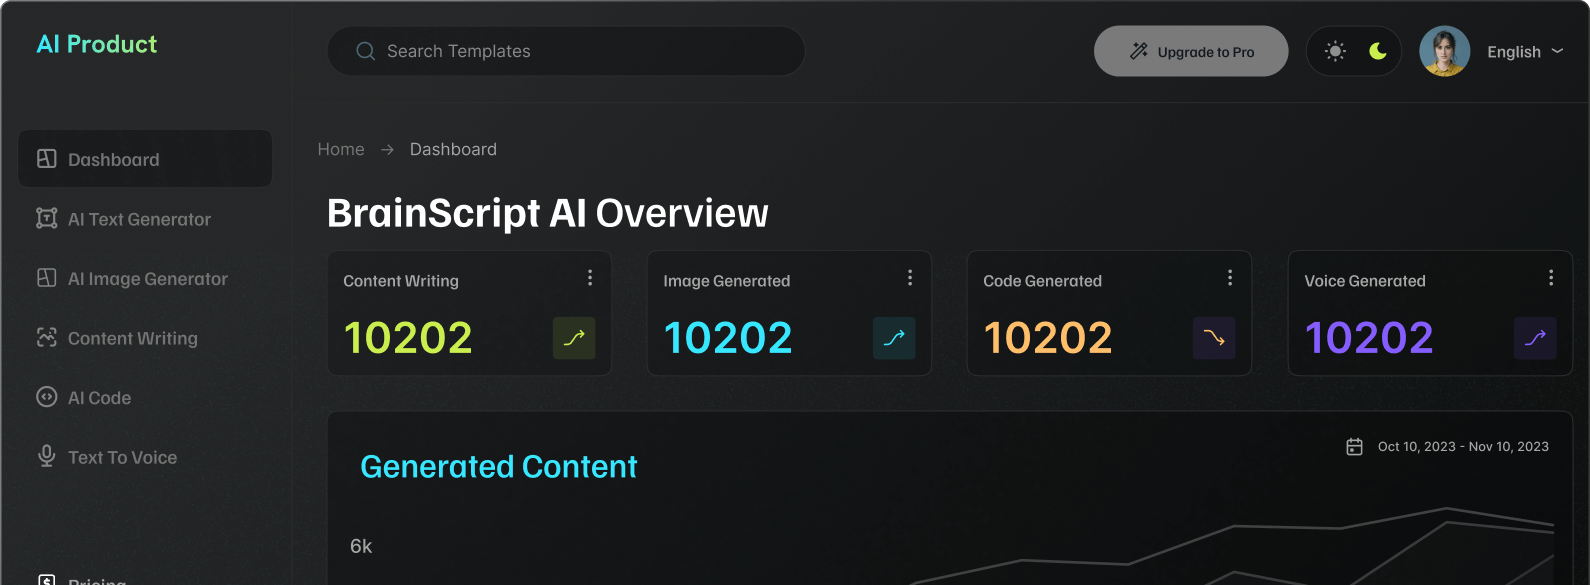Click the AI Product logo
The height and width of the screenshot is (585, 1590).
click(x=97, y=44)
